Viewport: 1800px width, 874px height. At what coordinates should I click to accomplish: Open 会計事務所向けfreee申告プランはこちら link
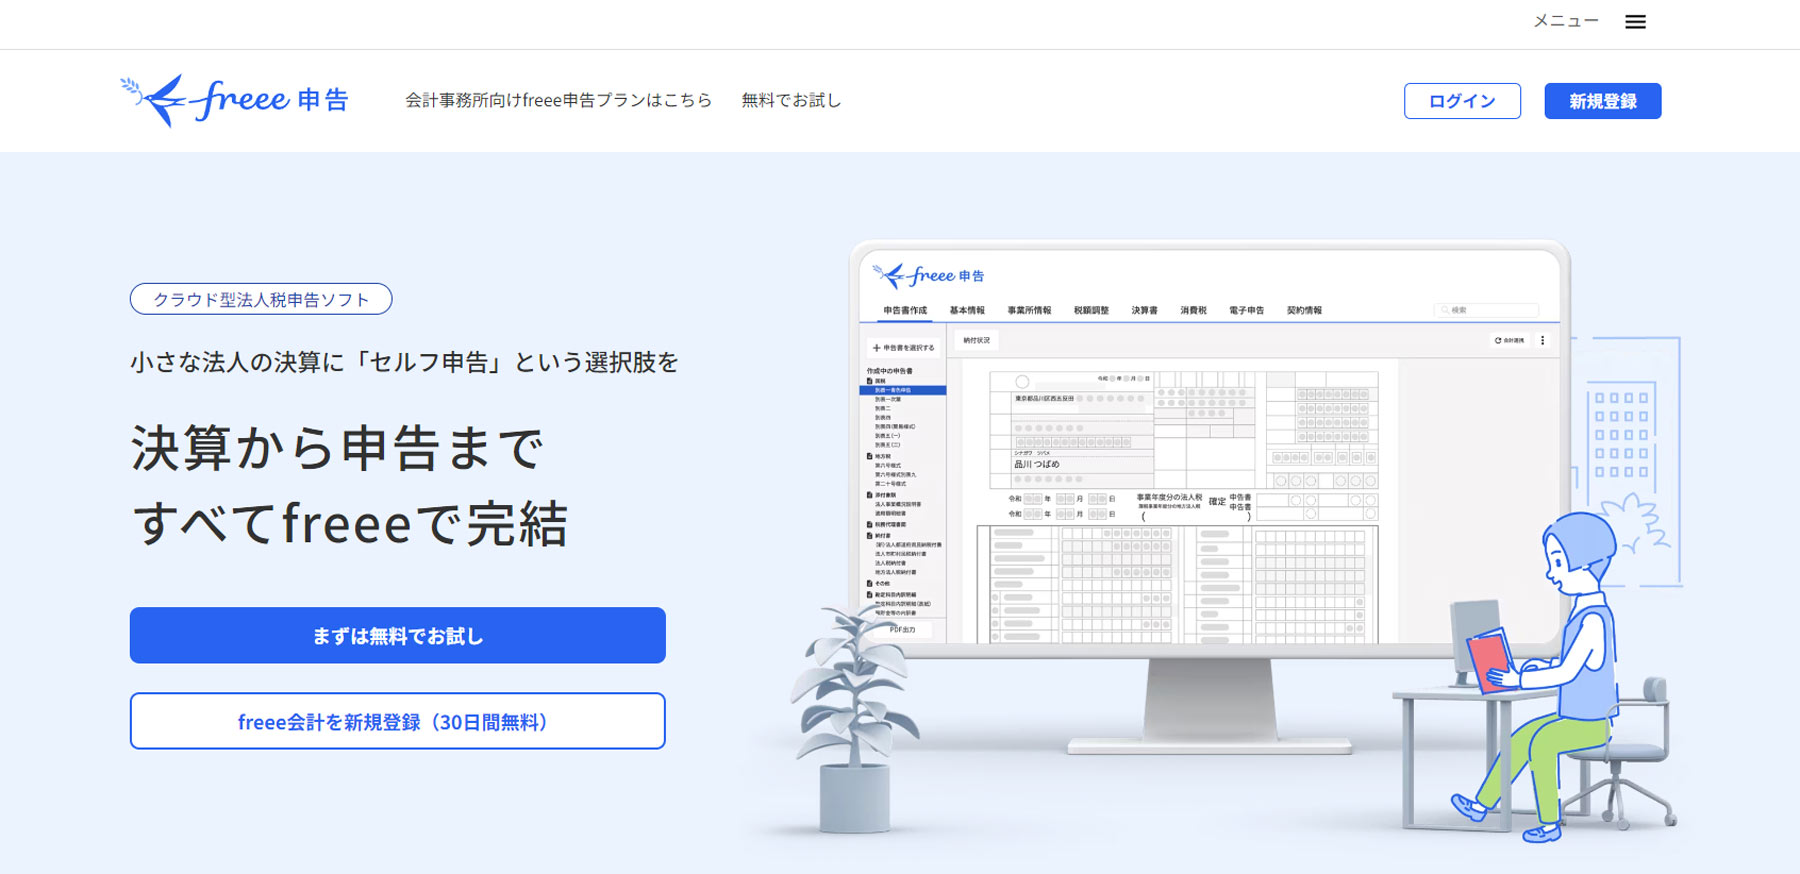pos(558,100)
